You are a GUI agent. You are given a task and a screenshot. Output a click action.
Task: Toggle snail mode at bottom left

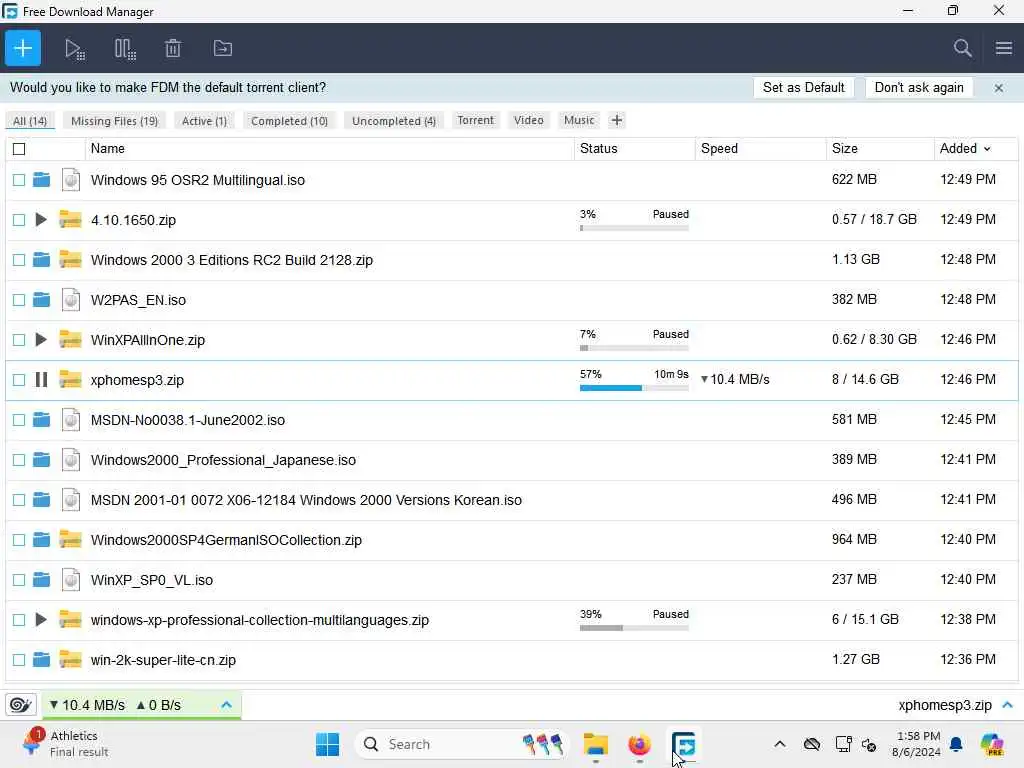[20, 705]
